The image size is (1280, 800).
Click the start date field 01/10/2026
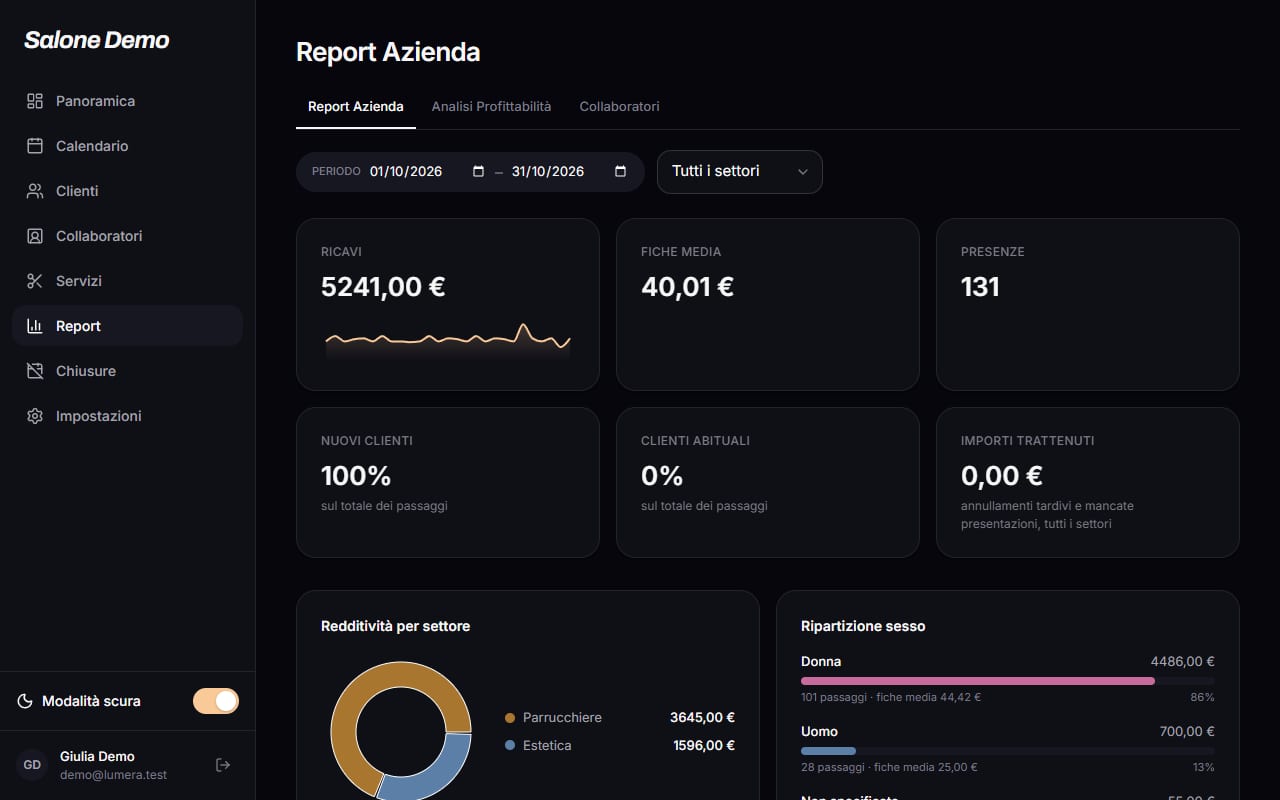[x=427, y=171]
